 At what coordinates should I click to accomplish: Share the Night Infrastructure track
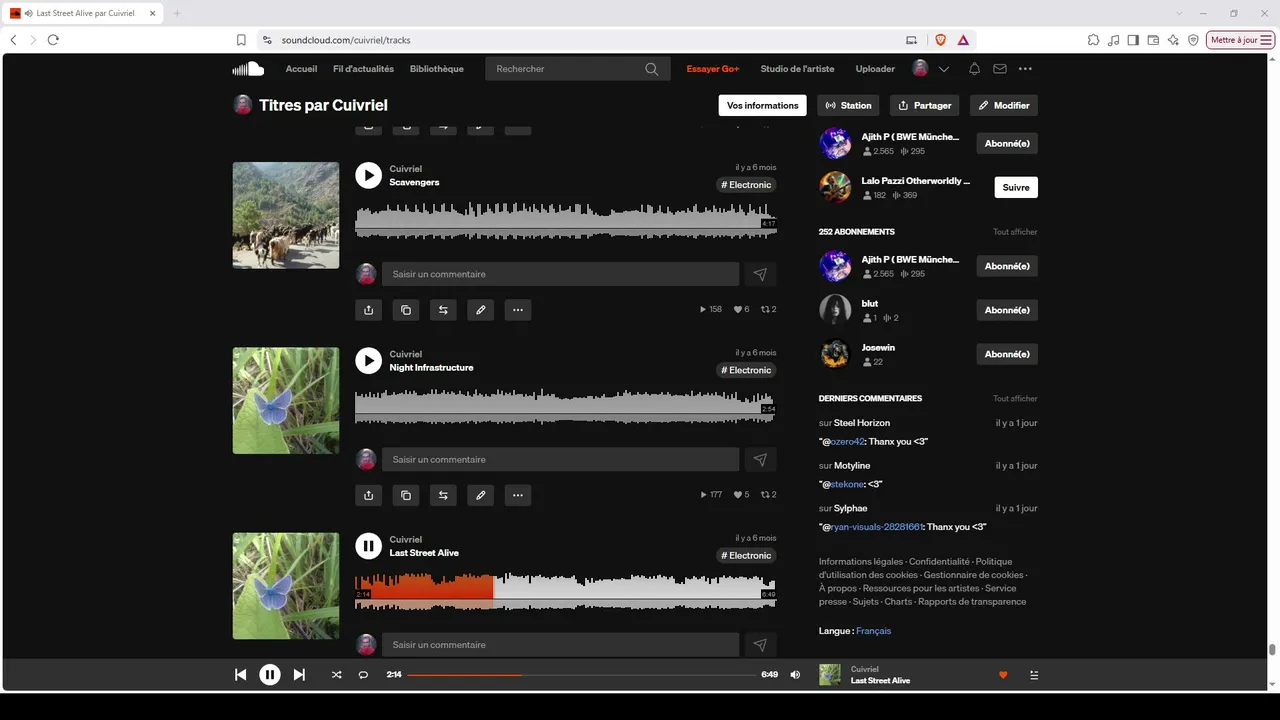(368, 495)
